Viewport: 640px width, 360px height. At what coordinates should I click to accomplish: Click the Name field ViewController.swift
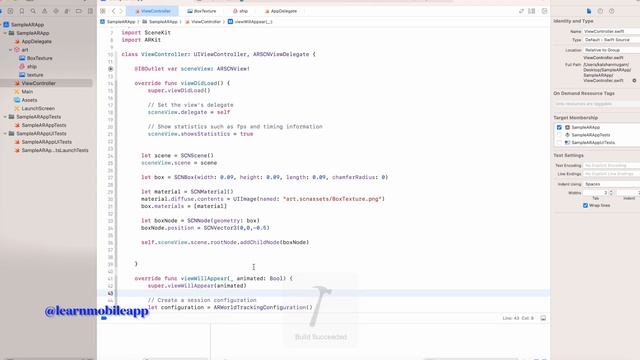coord(611,31)
